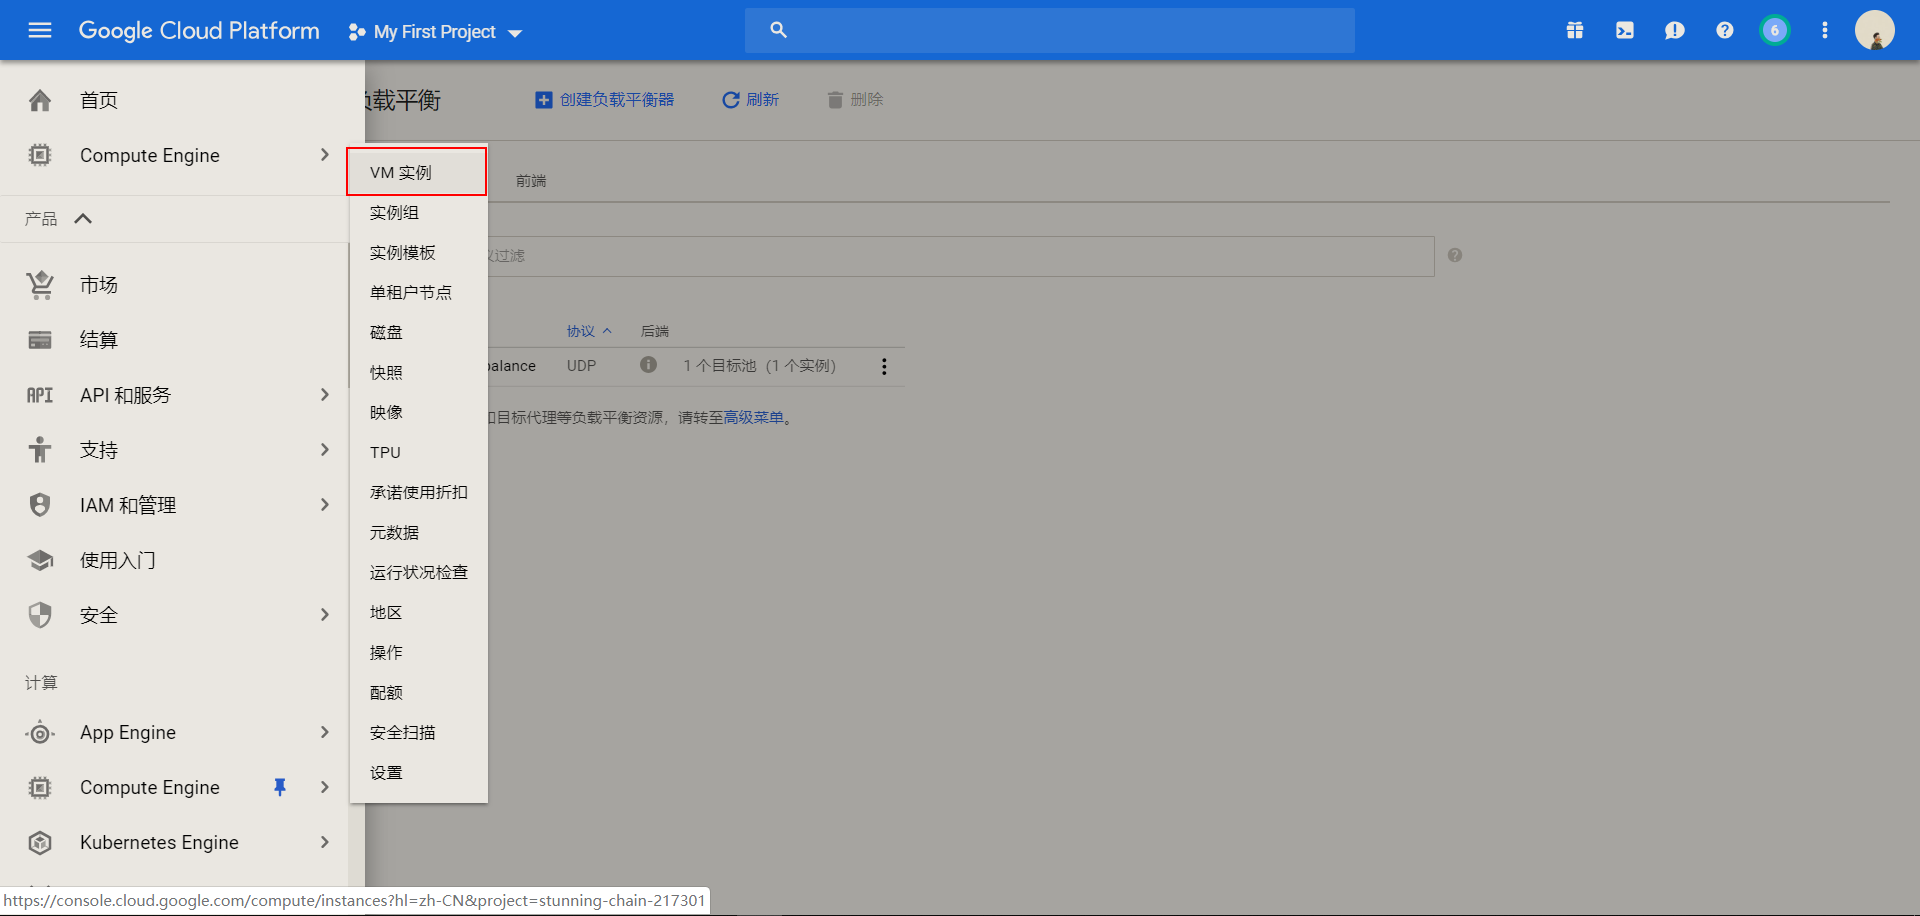Open the load balancer row three-dot menu
This screenshot has height=916, width=1920.
[x=884, y=367]
